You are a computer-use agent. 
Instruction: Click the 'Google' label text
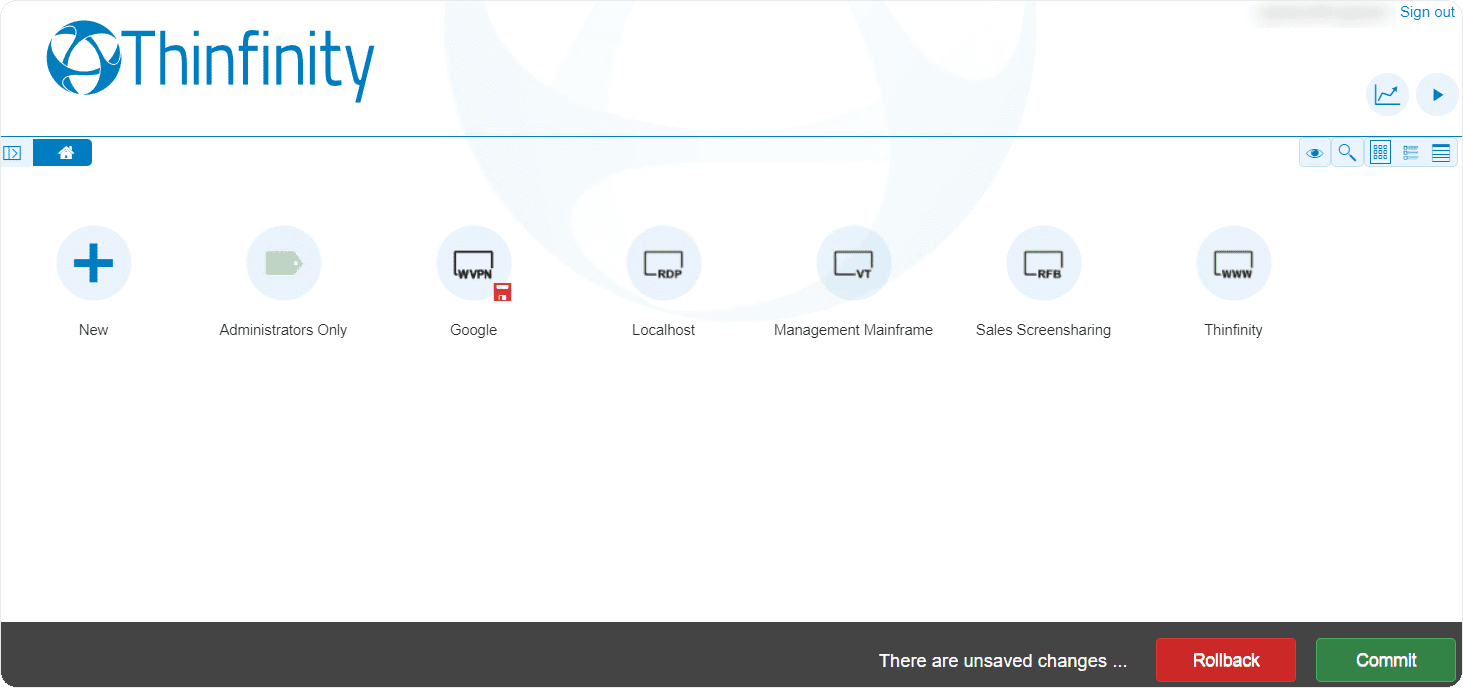point(474,330)
